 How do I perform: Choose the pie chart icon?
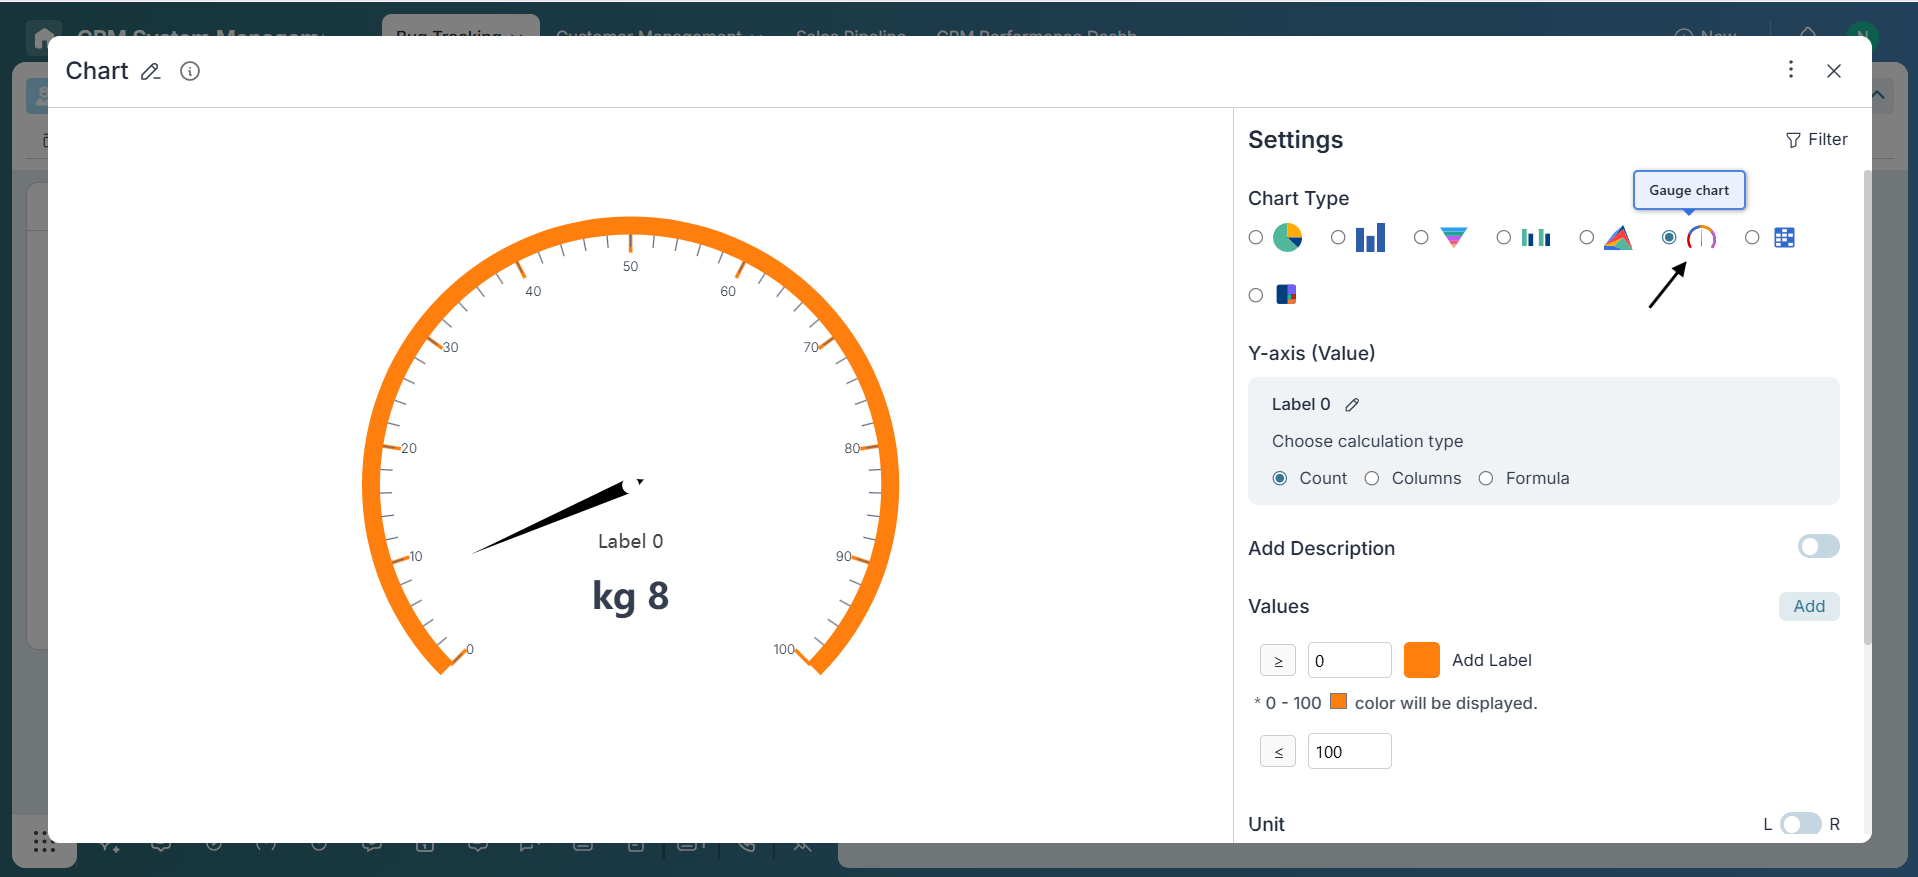[1287, 237]
